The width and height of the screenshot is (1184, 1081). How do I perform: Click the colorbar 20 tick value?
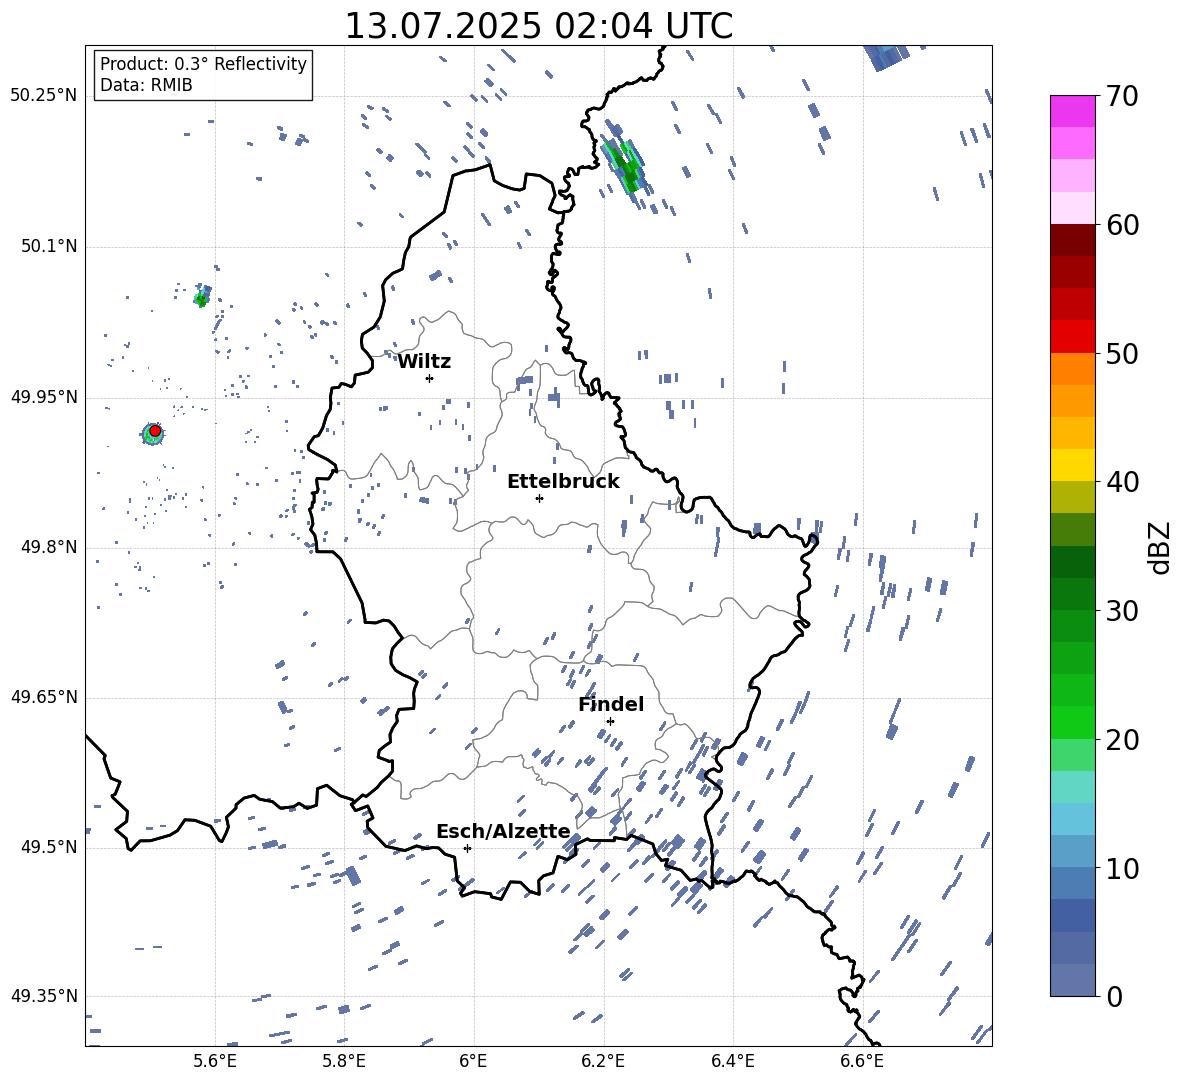point(1122,740)
